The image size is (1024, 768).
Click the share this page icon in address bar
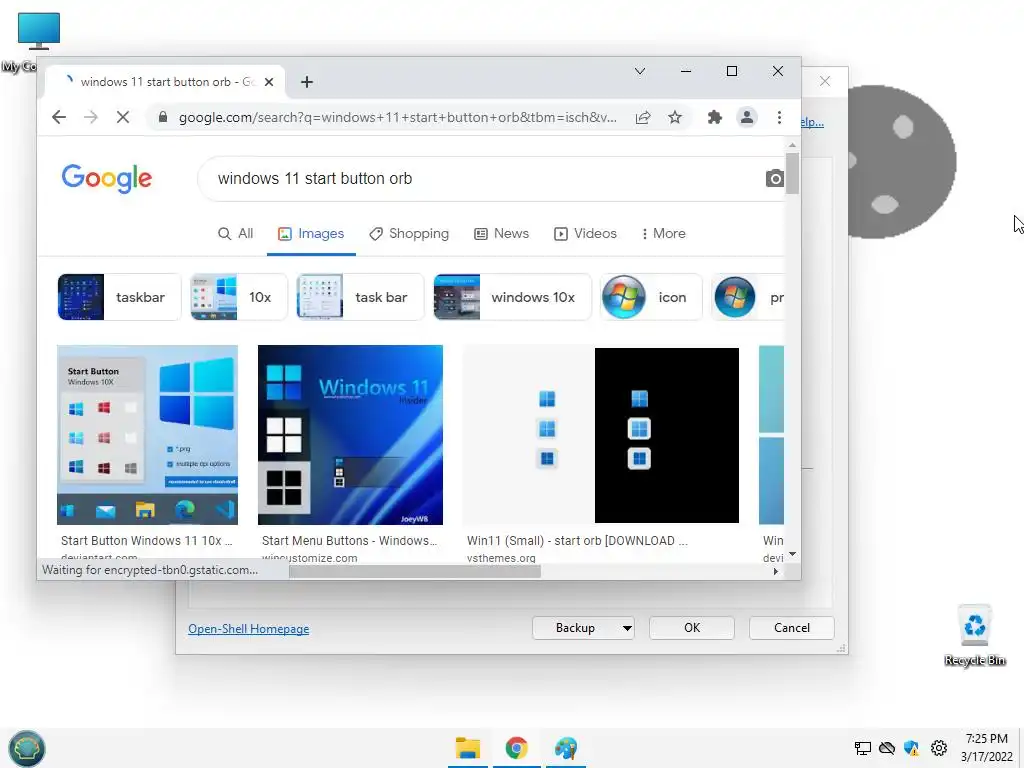click(643, 117)
